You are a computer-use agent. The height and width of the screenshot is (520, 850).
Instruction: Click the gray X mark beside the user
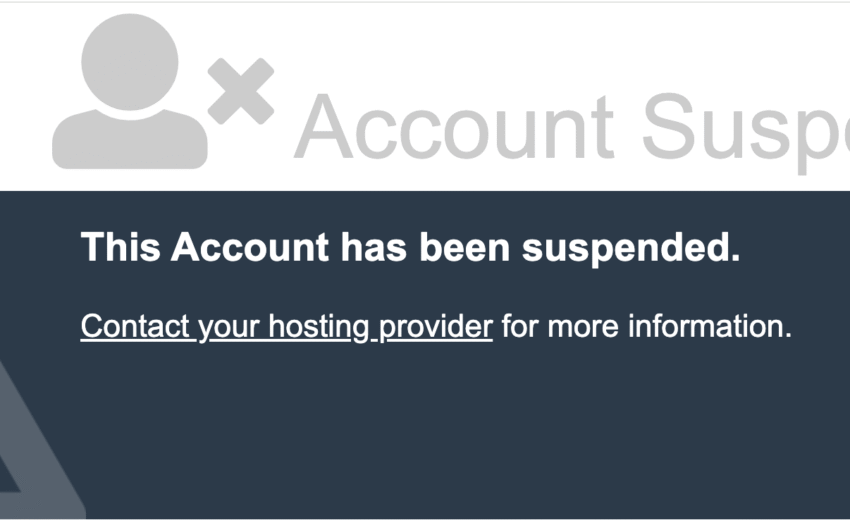241,91
